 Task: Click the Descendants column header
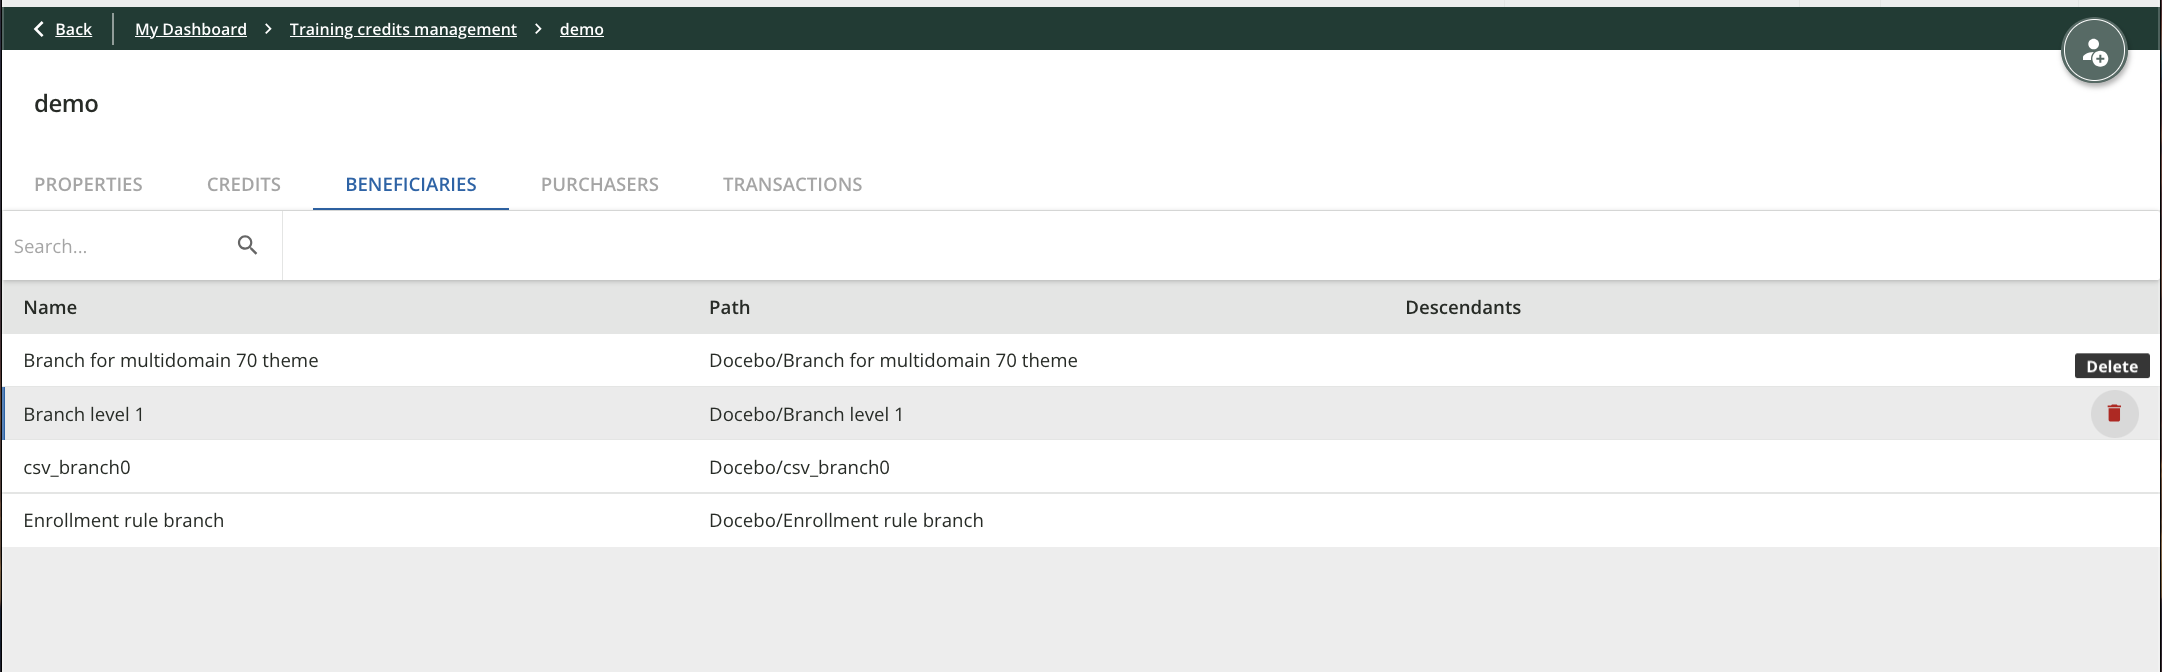point(1462,307)
